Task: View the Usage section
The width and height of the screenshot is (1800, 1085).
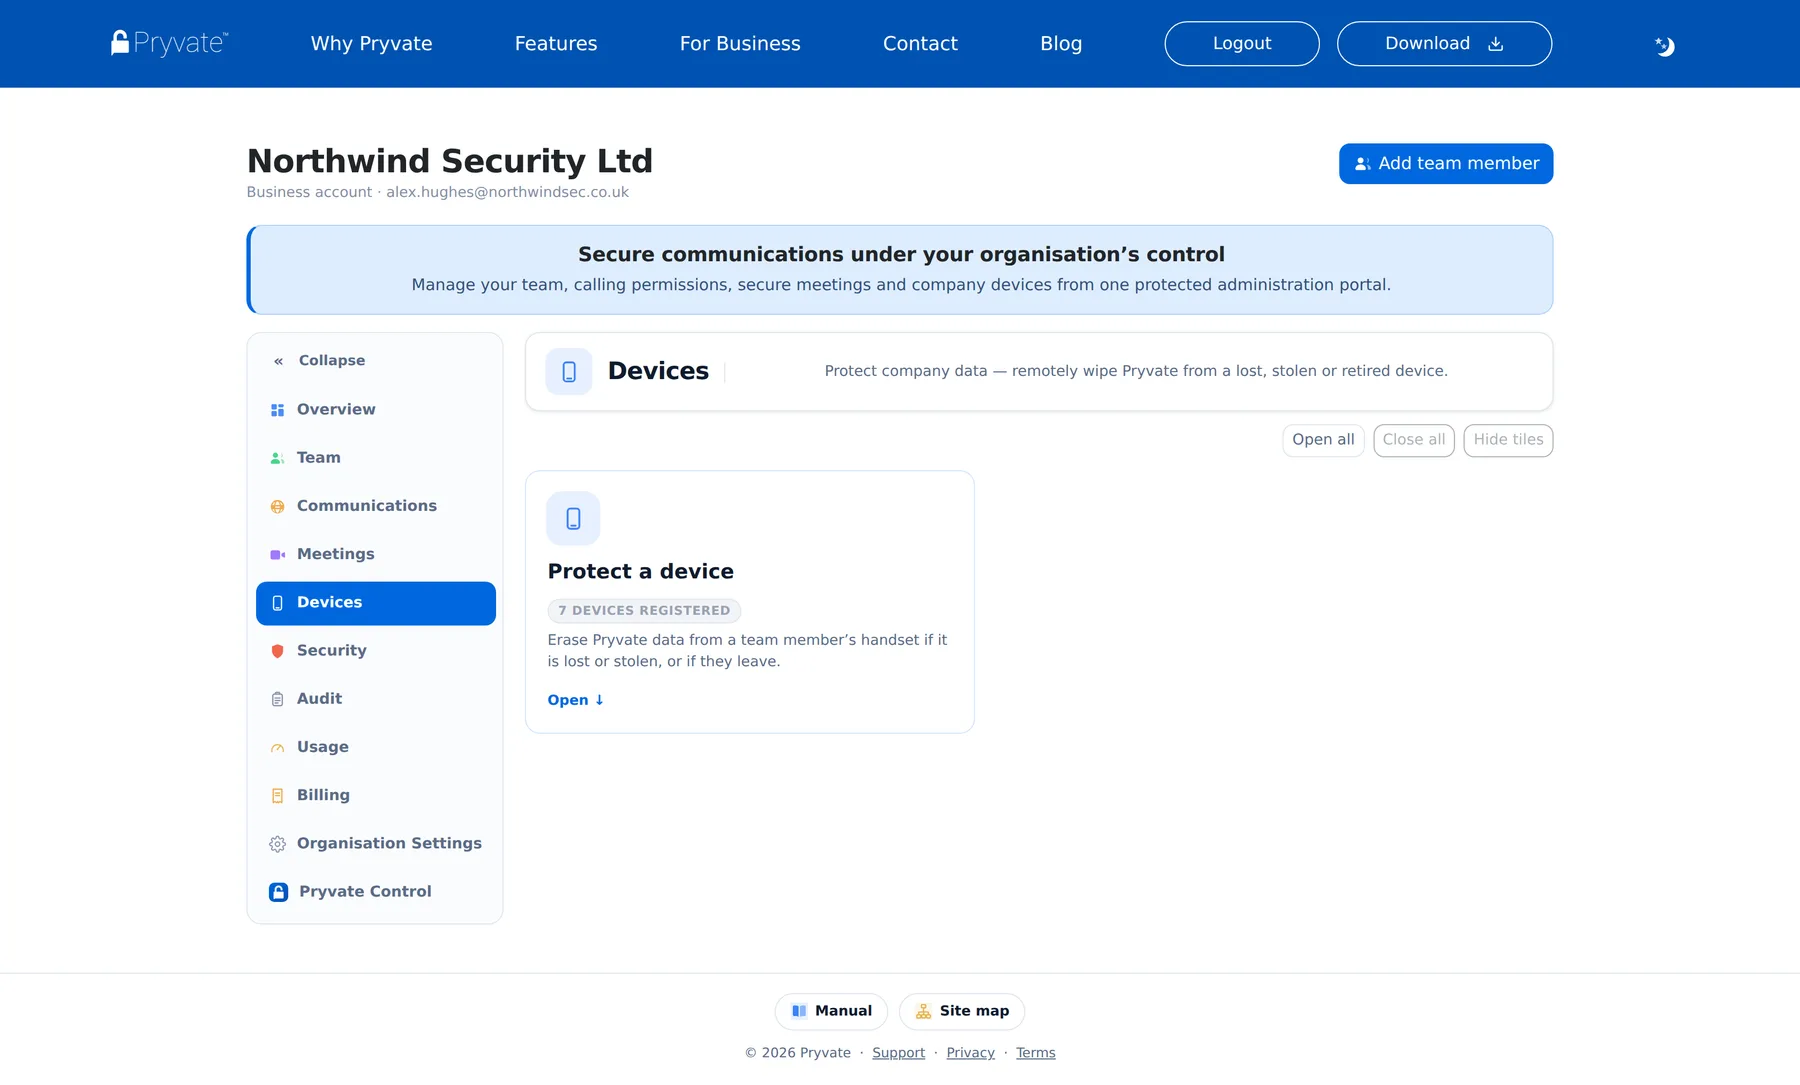Action: (x=376, y=747)
